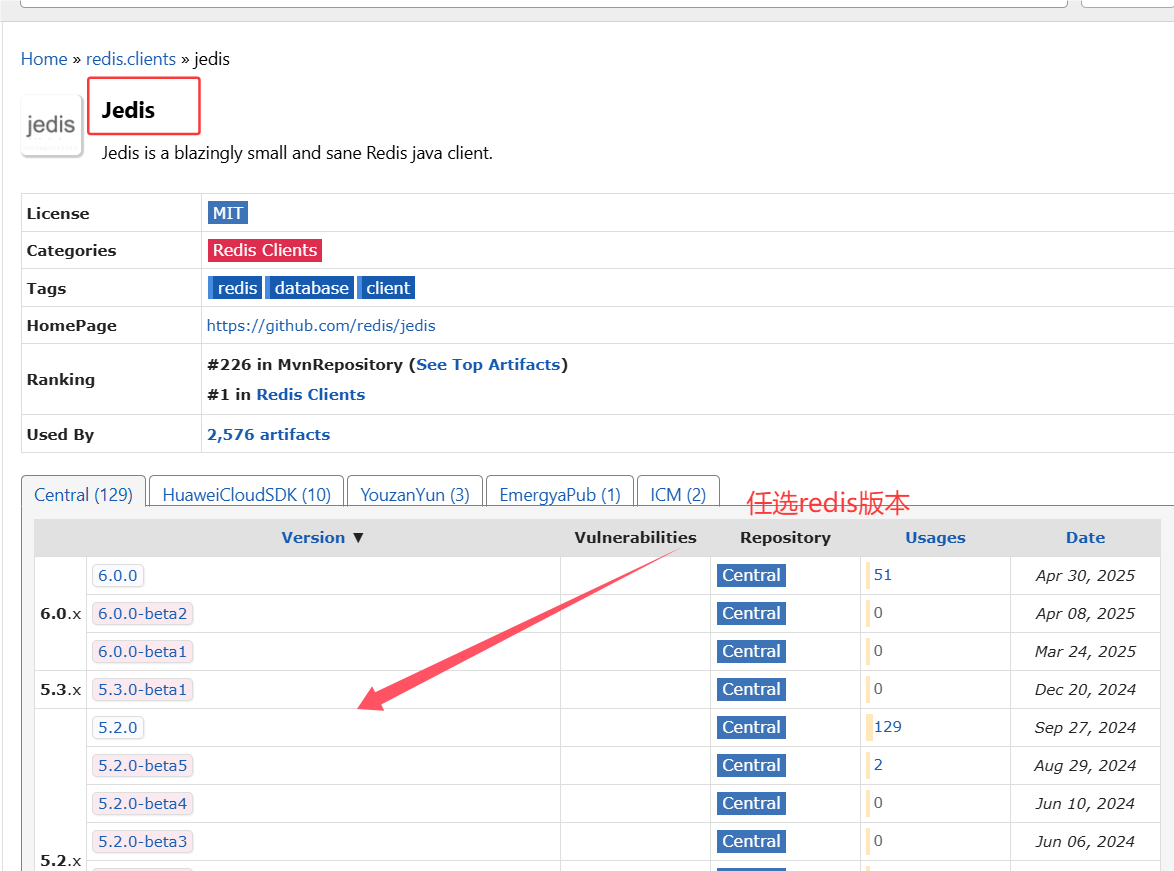Click the Central badge in the 6.0.0-beta1 row
This screenshot has height=871, width=1174.
pos(751,652)
